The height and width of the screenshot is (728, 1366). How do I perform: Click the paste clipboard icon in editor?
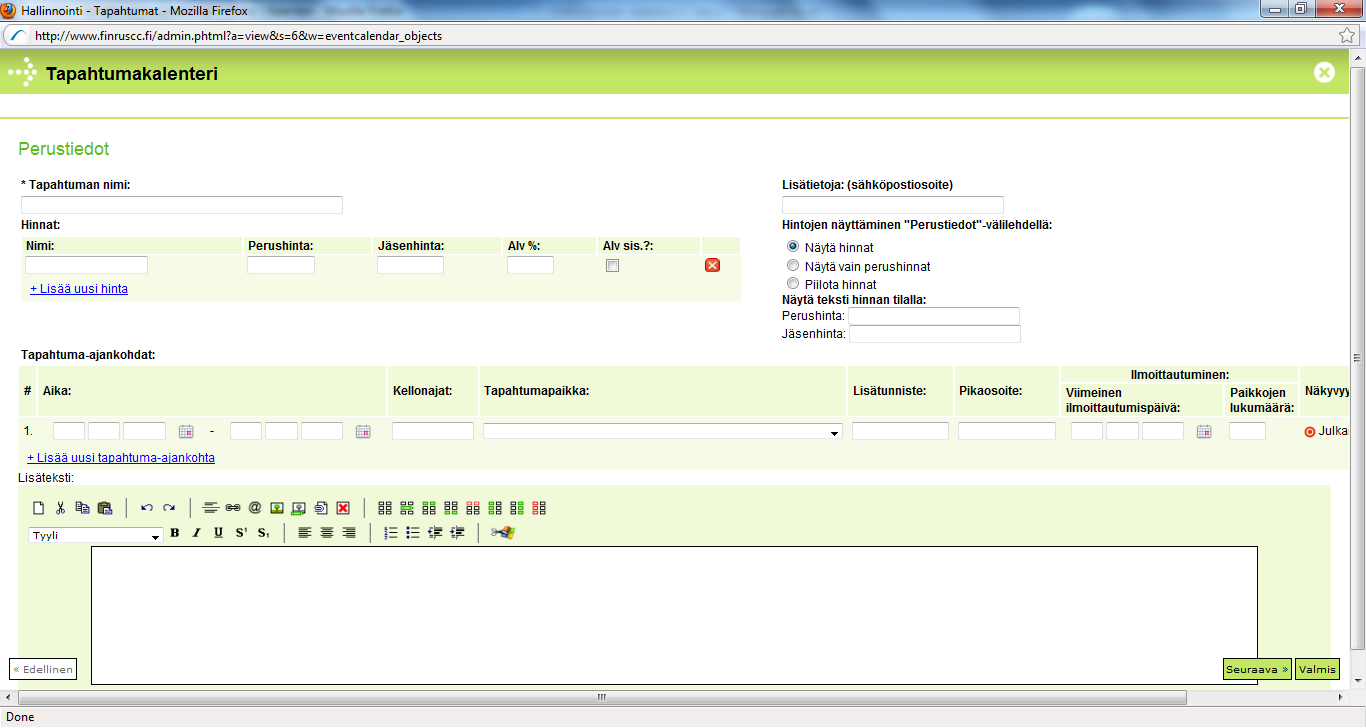(105, 508)
